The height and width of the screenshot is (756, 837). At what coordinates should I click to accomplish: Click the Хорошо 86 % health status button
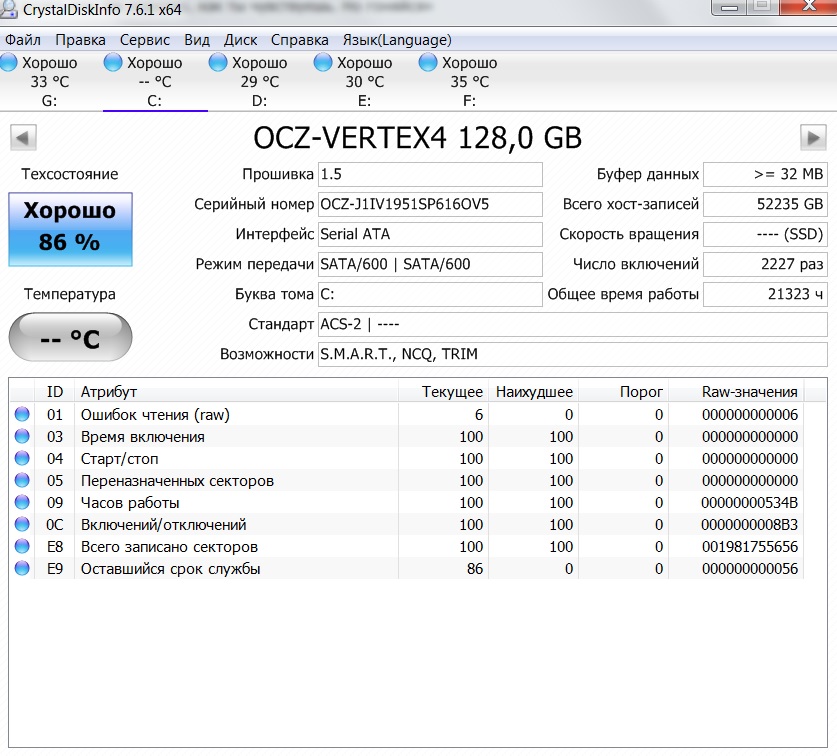[x=70, y=229]
